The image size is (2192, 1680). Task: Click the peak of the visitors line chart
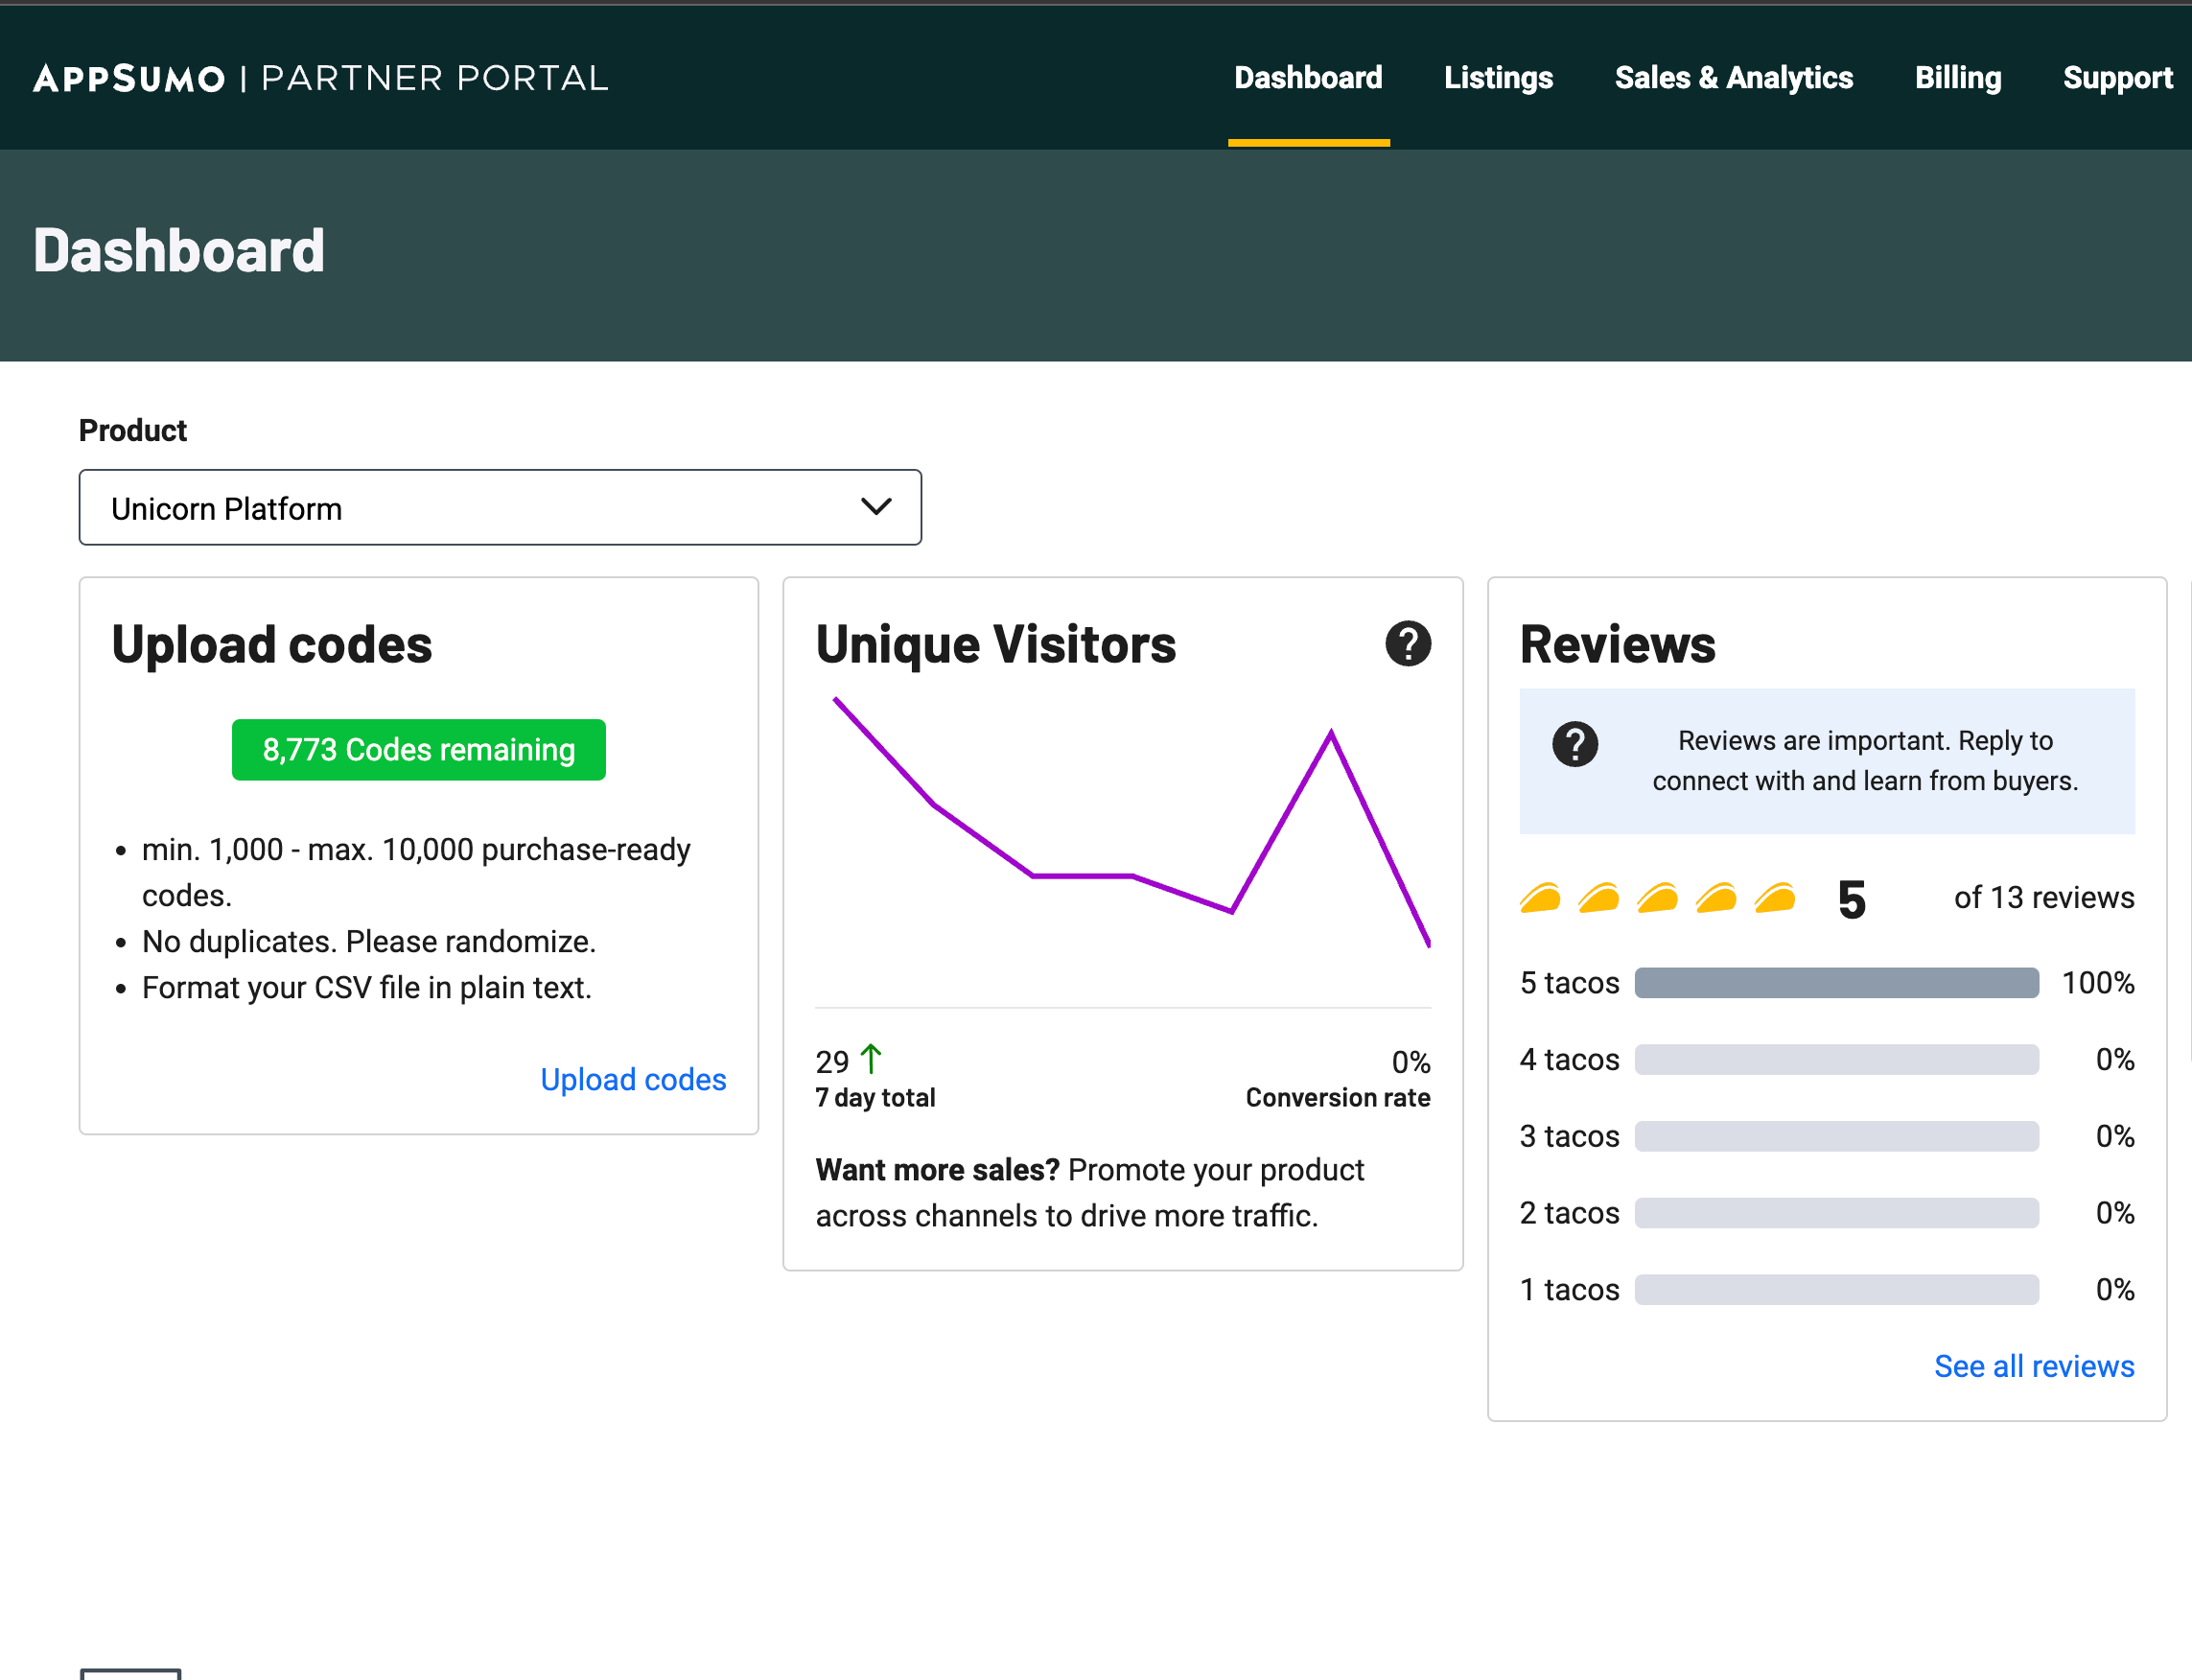pos(1331,733)
